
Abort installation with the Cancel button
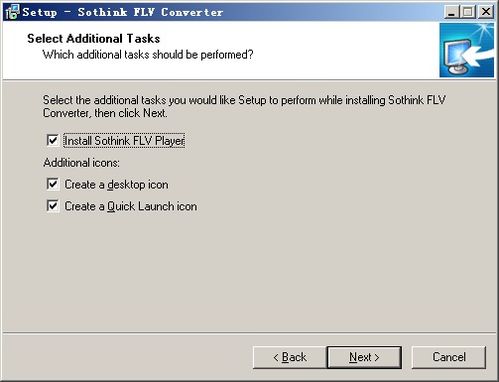click(x=449, y=357)
